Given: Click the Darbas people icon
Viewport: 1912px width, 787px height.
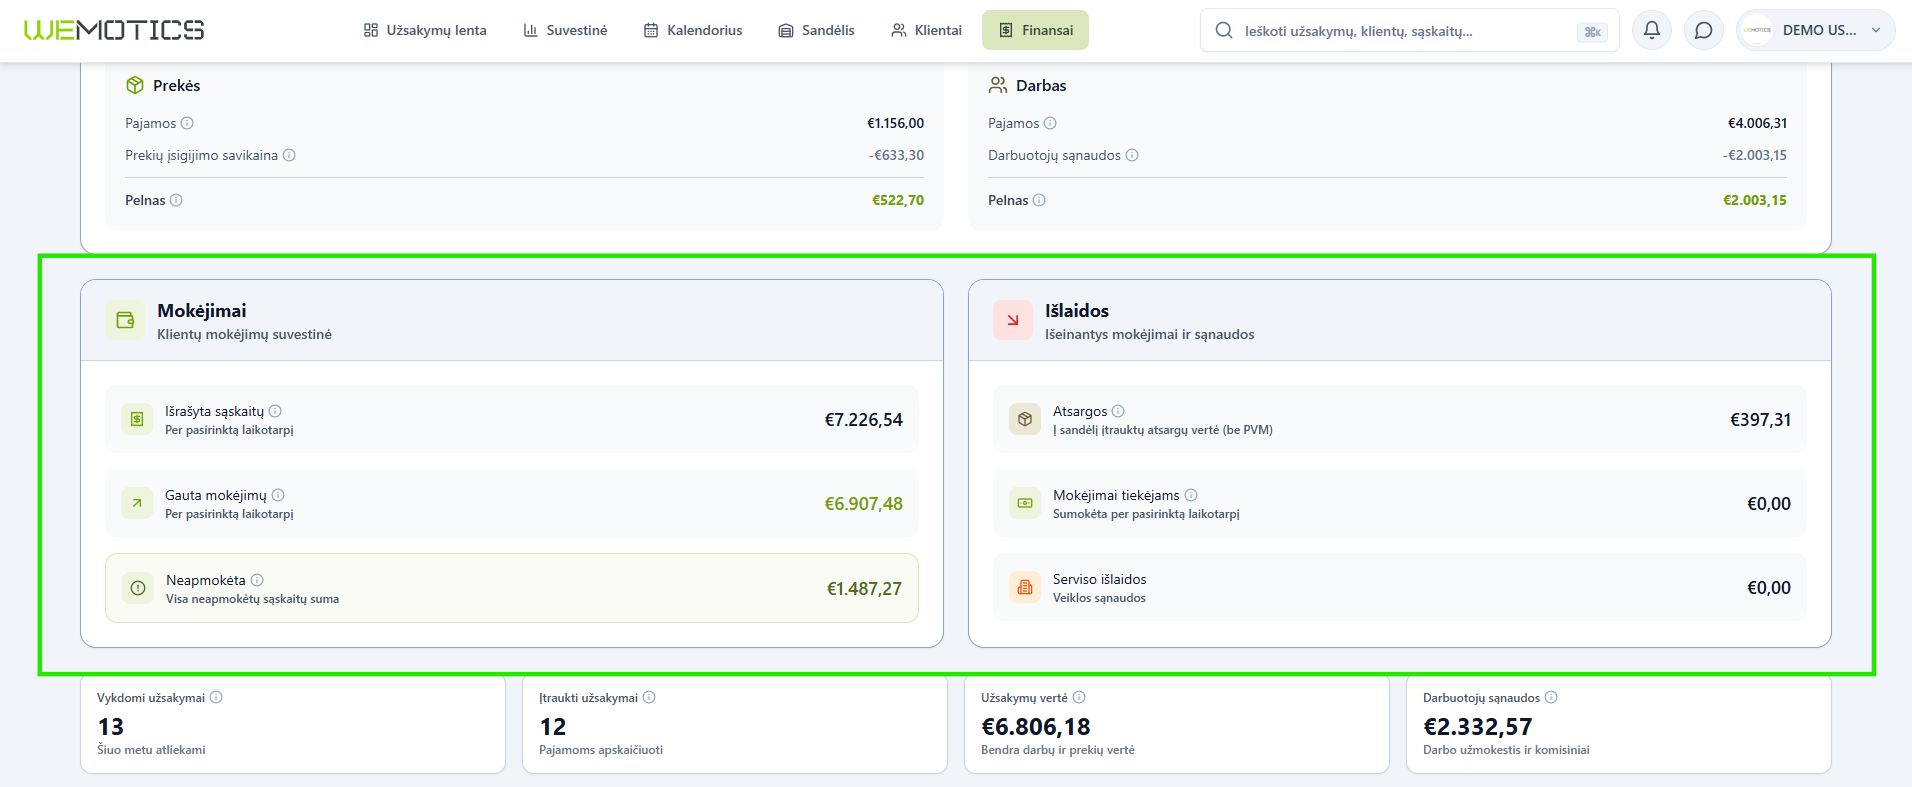Looking at the screenshot, I should pyautogui.click(x=998, y=85).
